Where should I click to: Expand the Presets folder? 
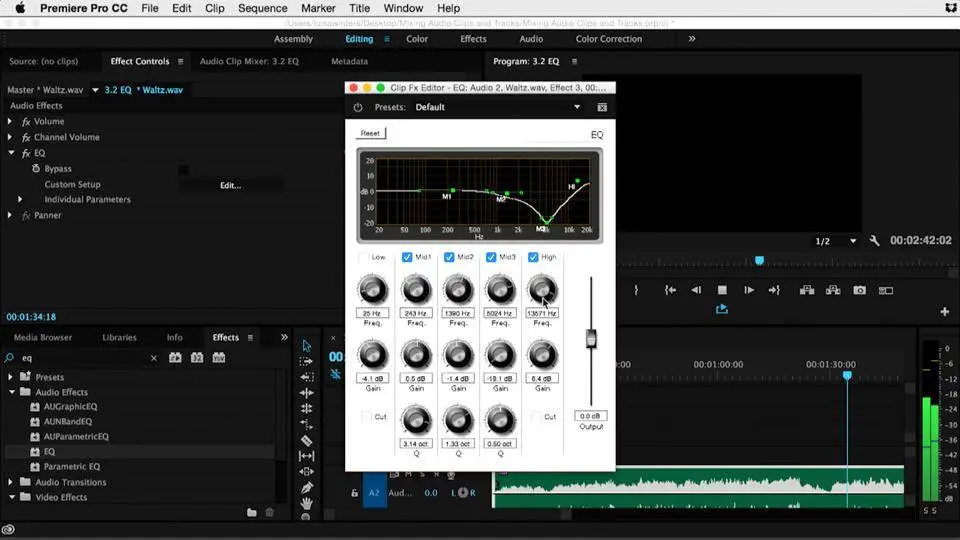pos(10,377)
